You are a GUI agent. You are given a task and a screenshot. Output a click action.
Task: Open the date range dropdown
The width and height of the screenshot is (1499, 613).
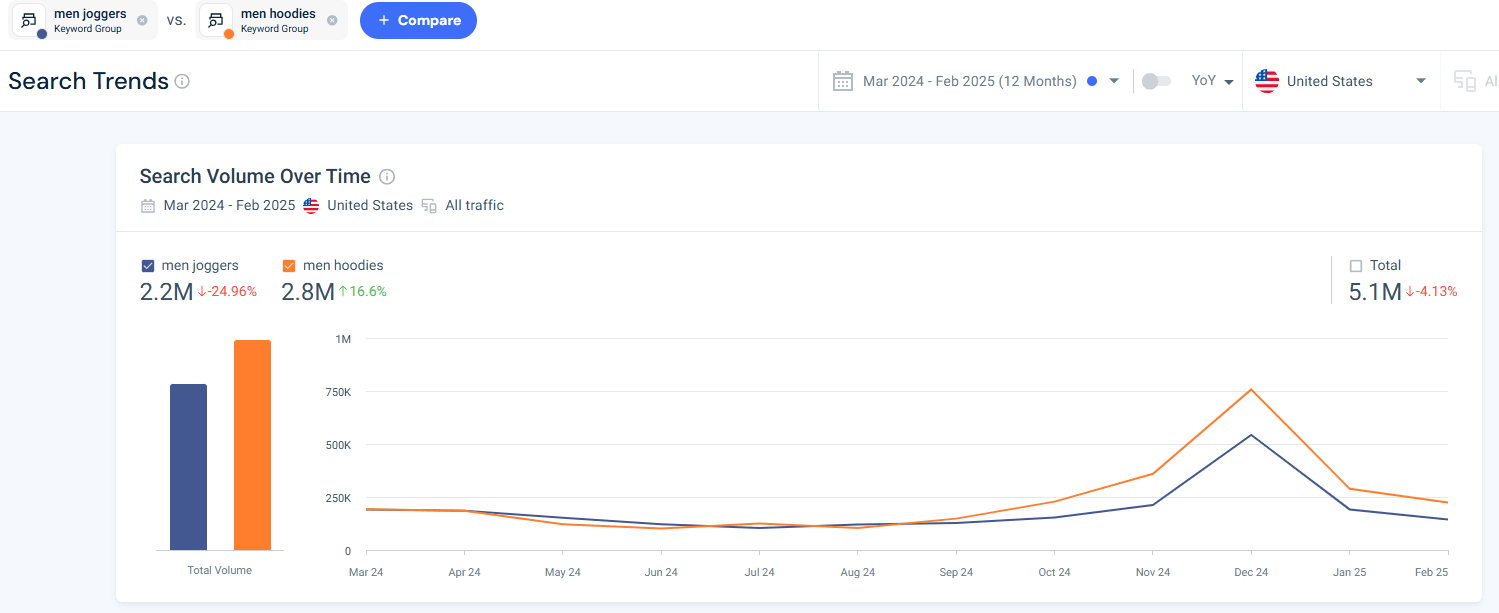click(1114, 81)
